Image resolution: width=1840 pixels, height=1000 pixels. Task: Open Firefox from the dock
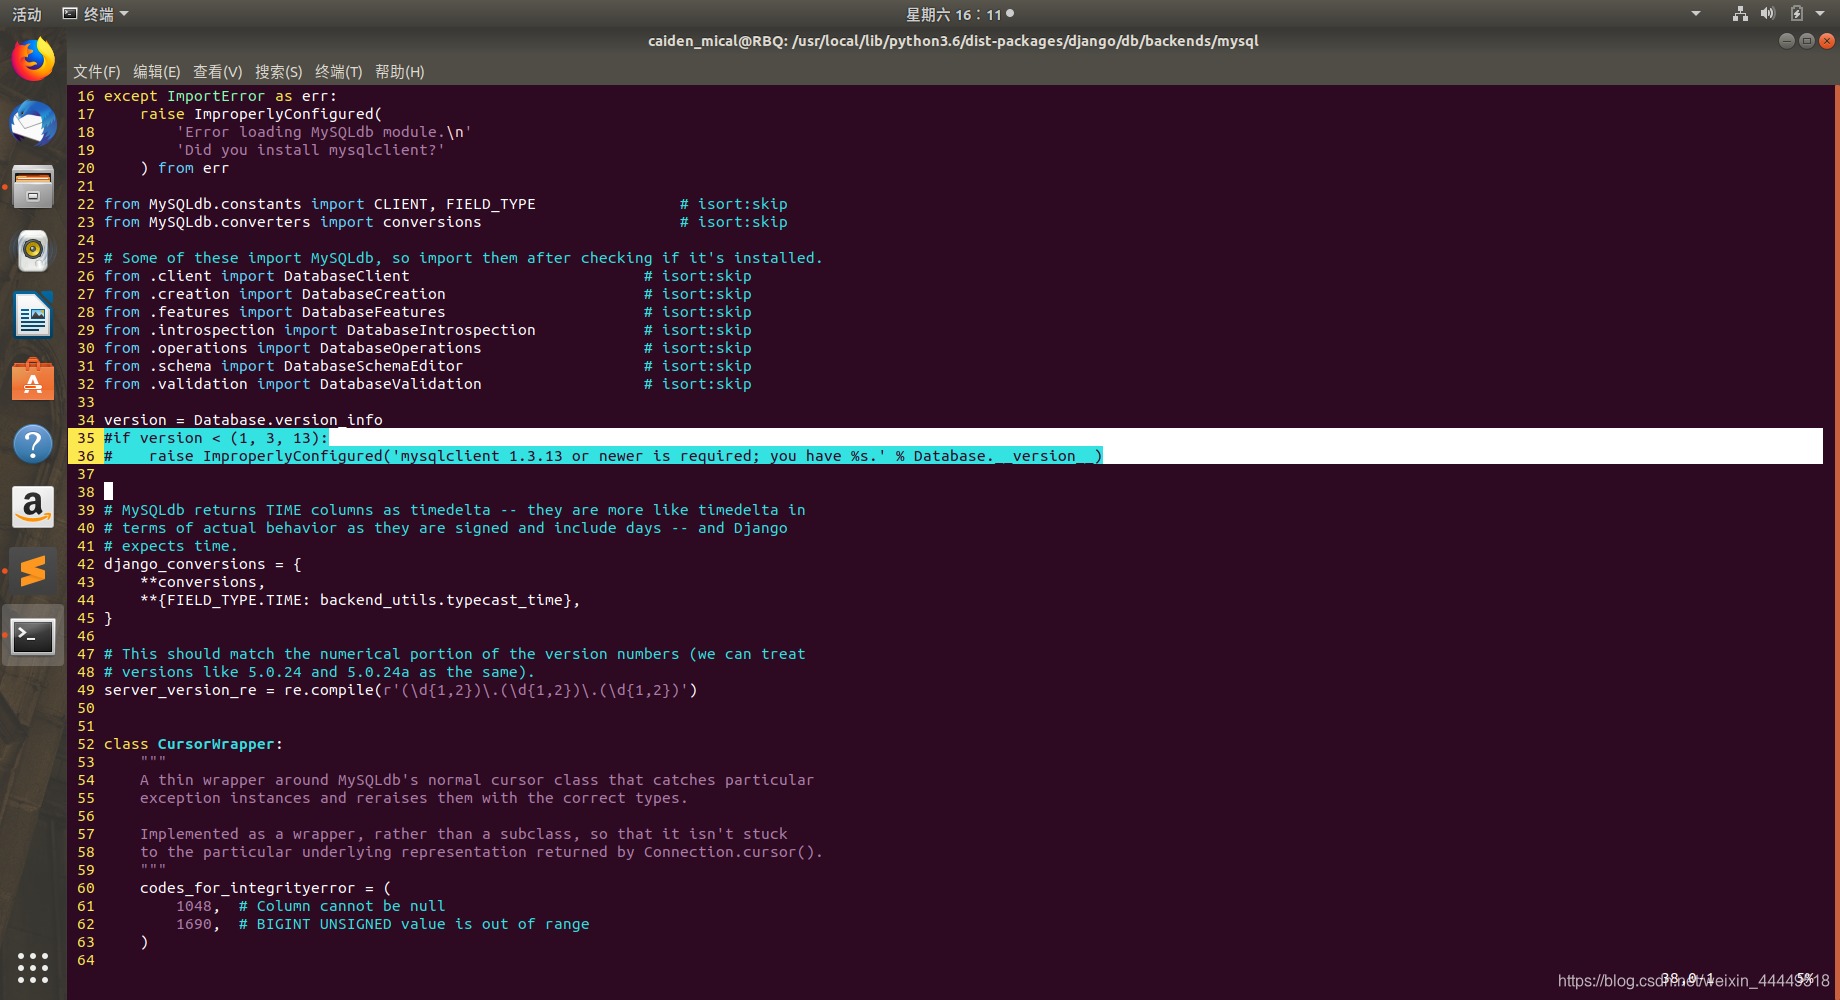(33, 60)
